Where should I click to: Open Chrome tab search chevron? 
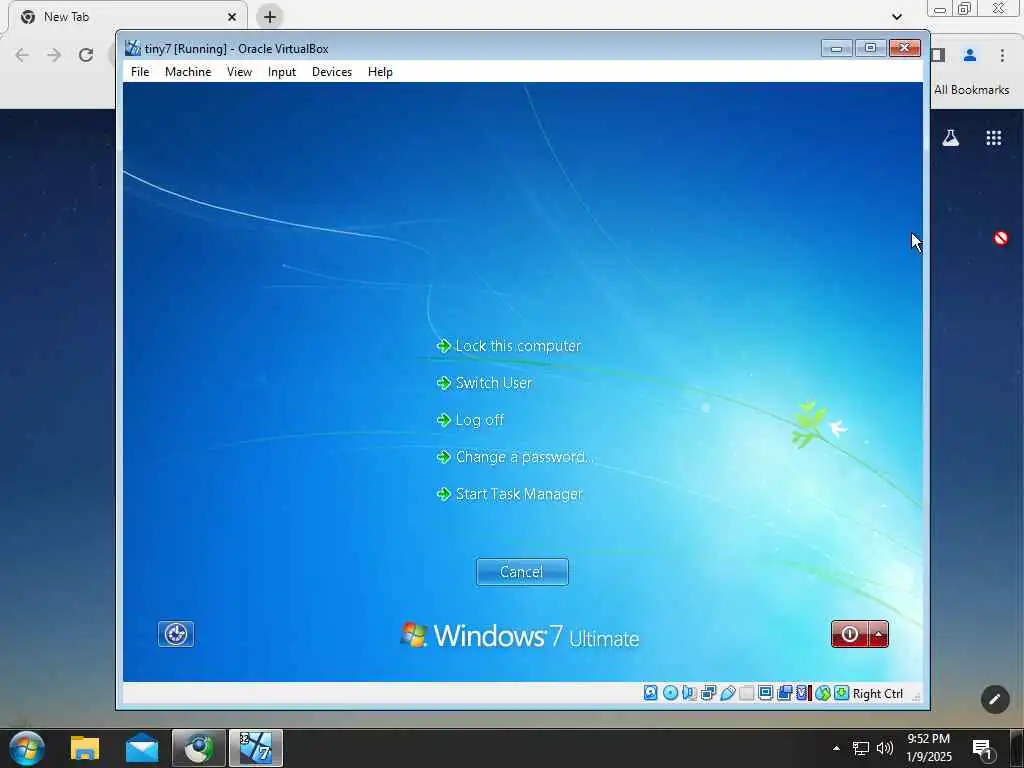[897, 17]
